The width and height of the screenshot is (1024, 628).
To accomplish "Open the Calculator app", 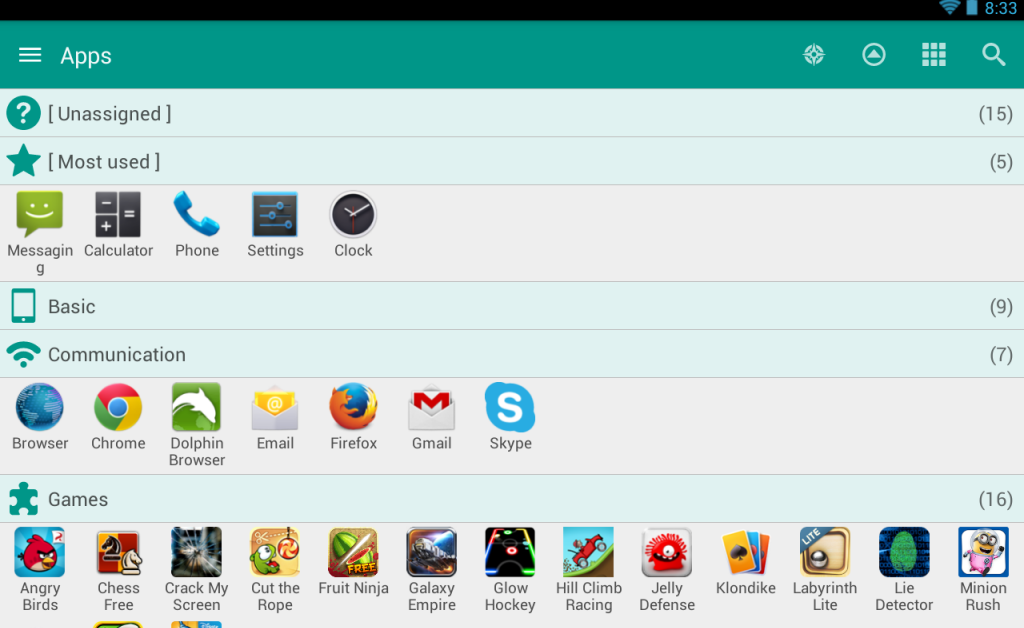I will [118, 225].
